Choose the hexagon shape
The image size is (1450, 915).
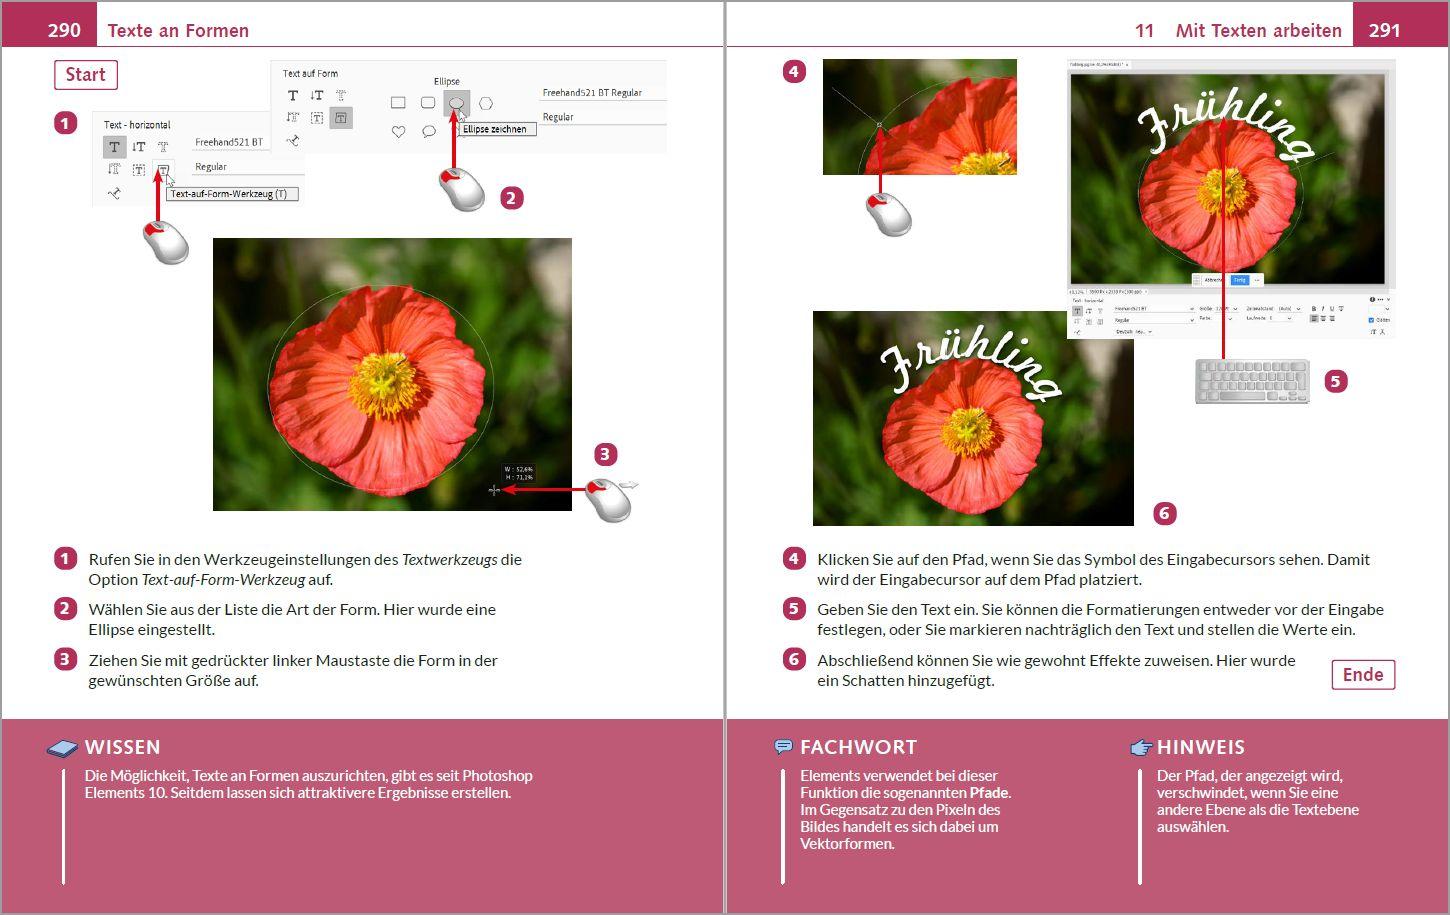point(487,102)
